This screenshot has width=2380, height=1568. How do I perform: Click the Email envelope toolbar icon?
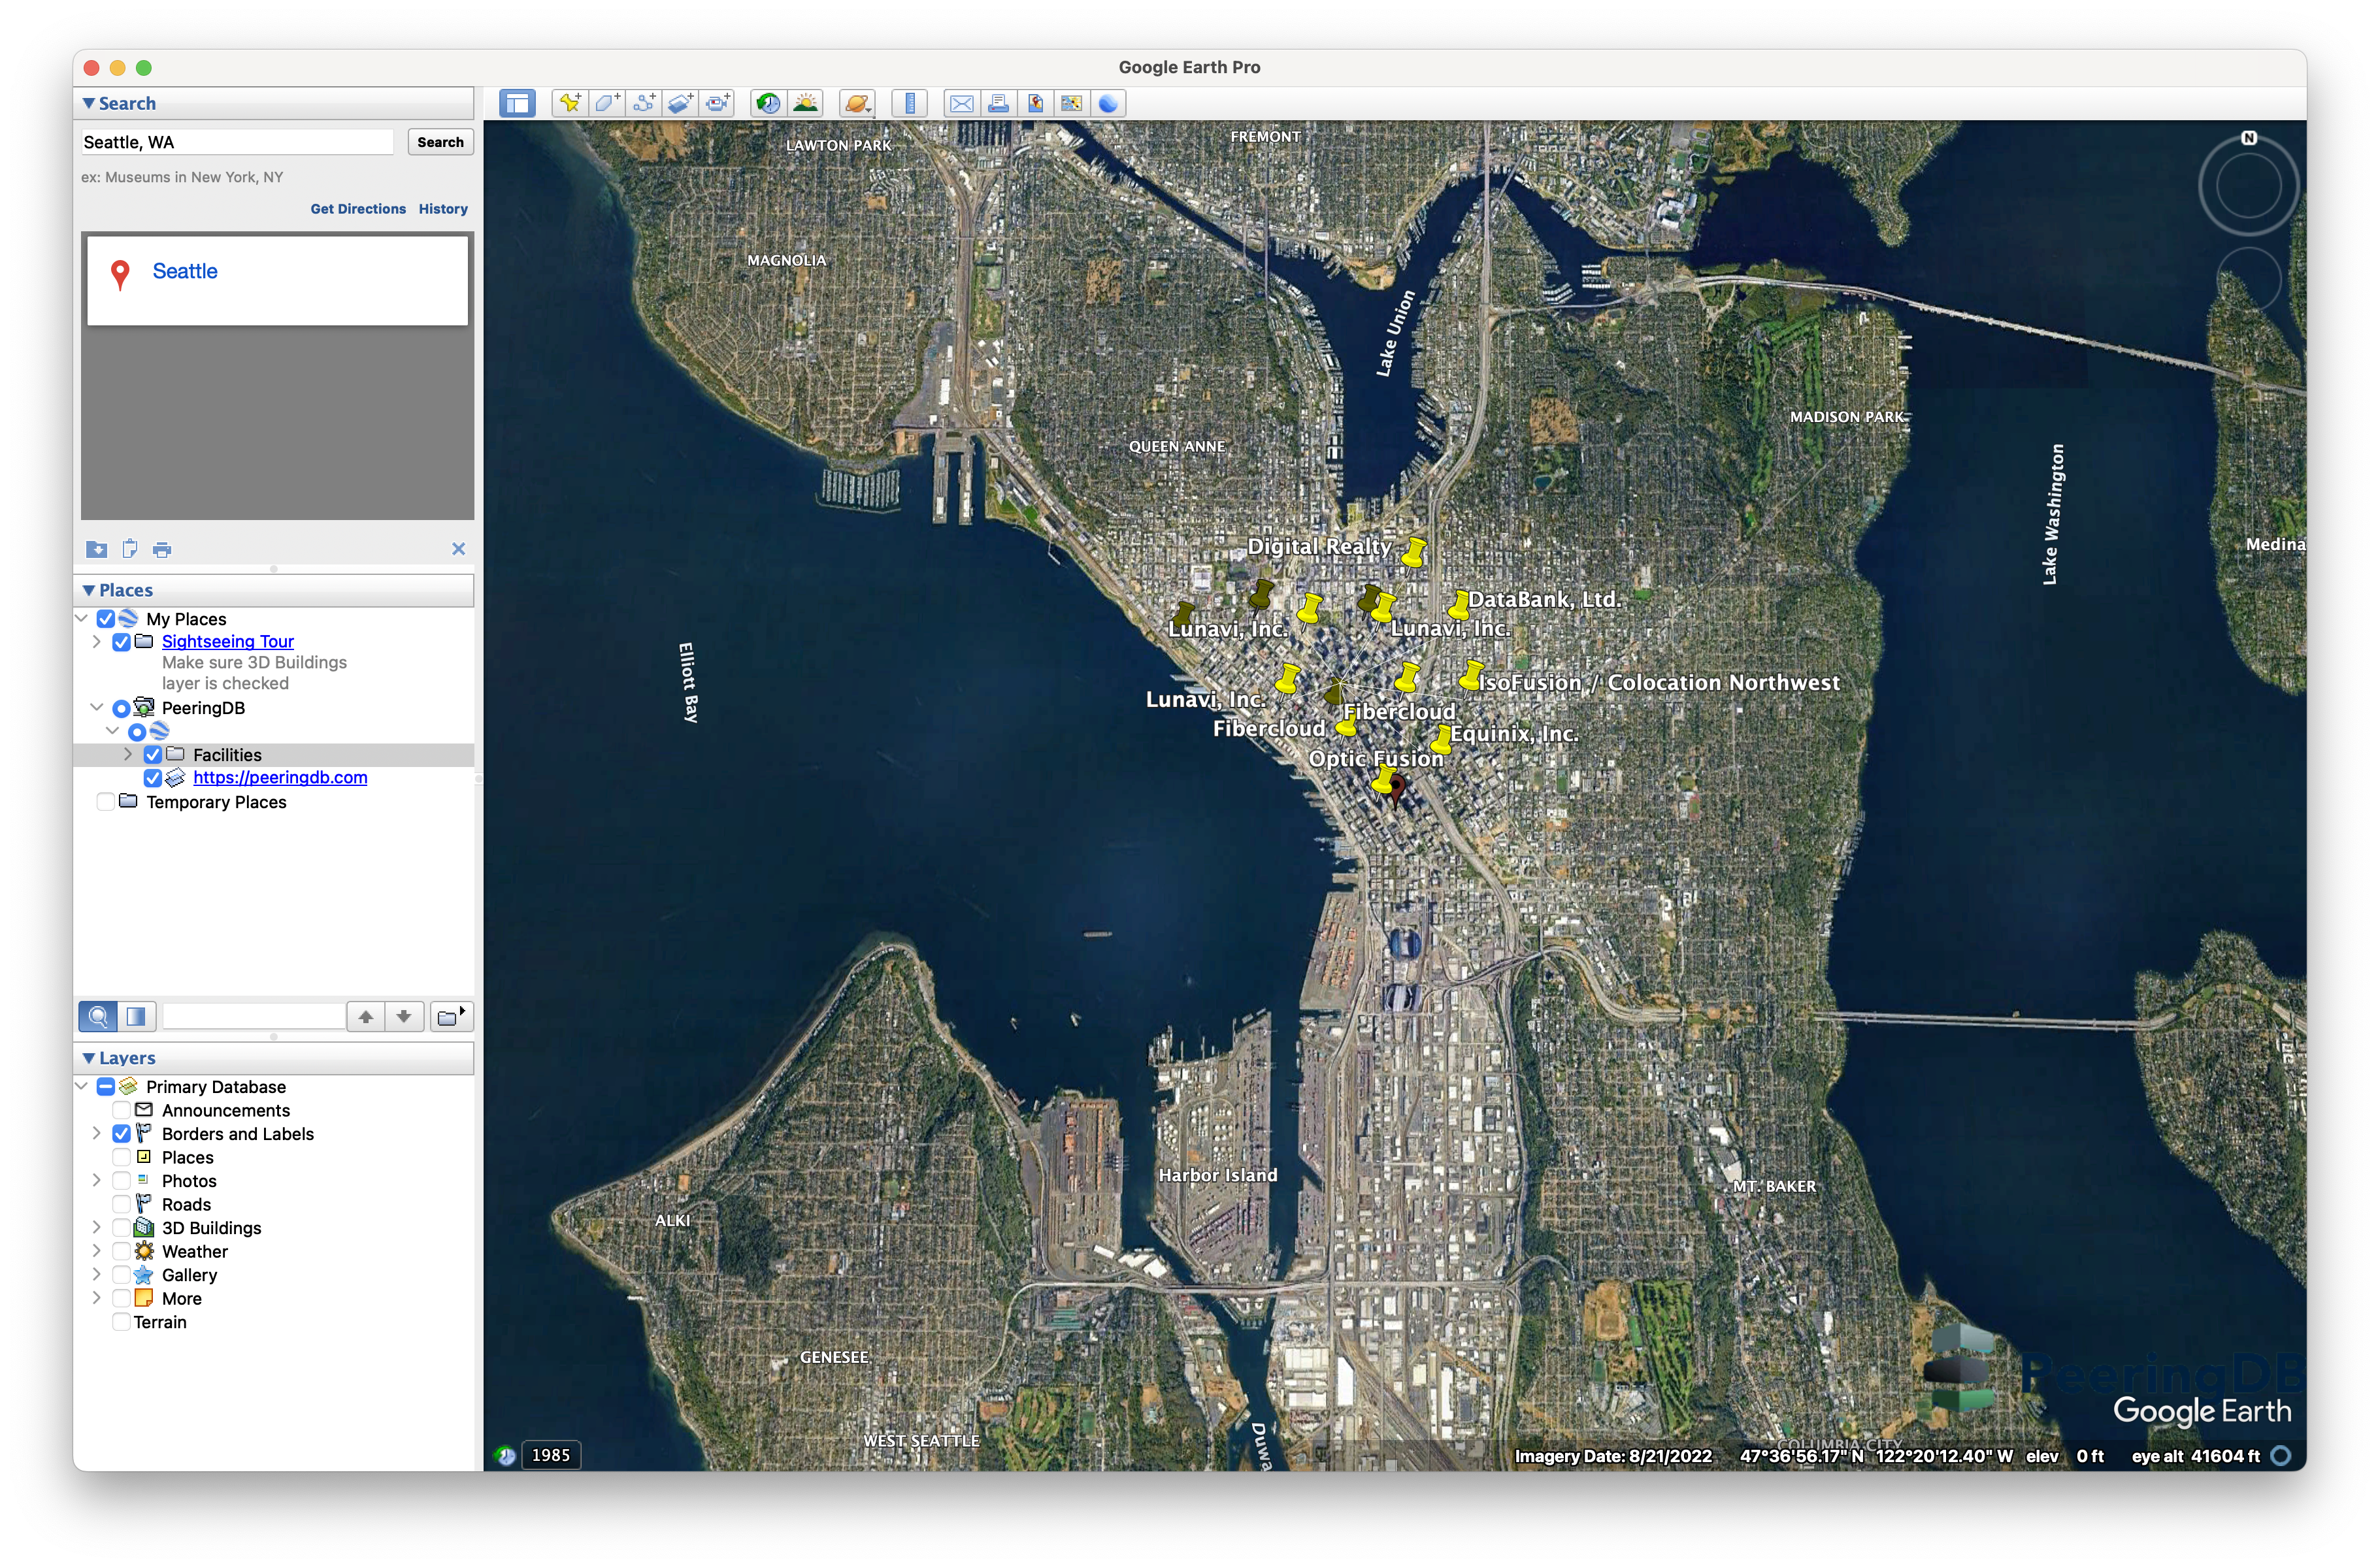point(961,103)
